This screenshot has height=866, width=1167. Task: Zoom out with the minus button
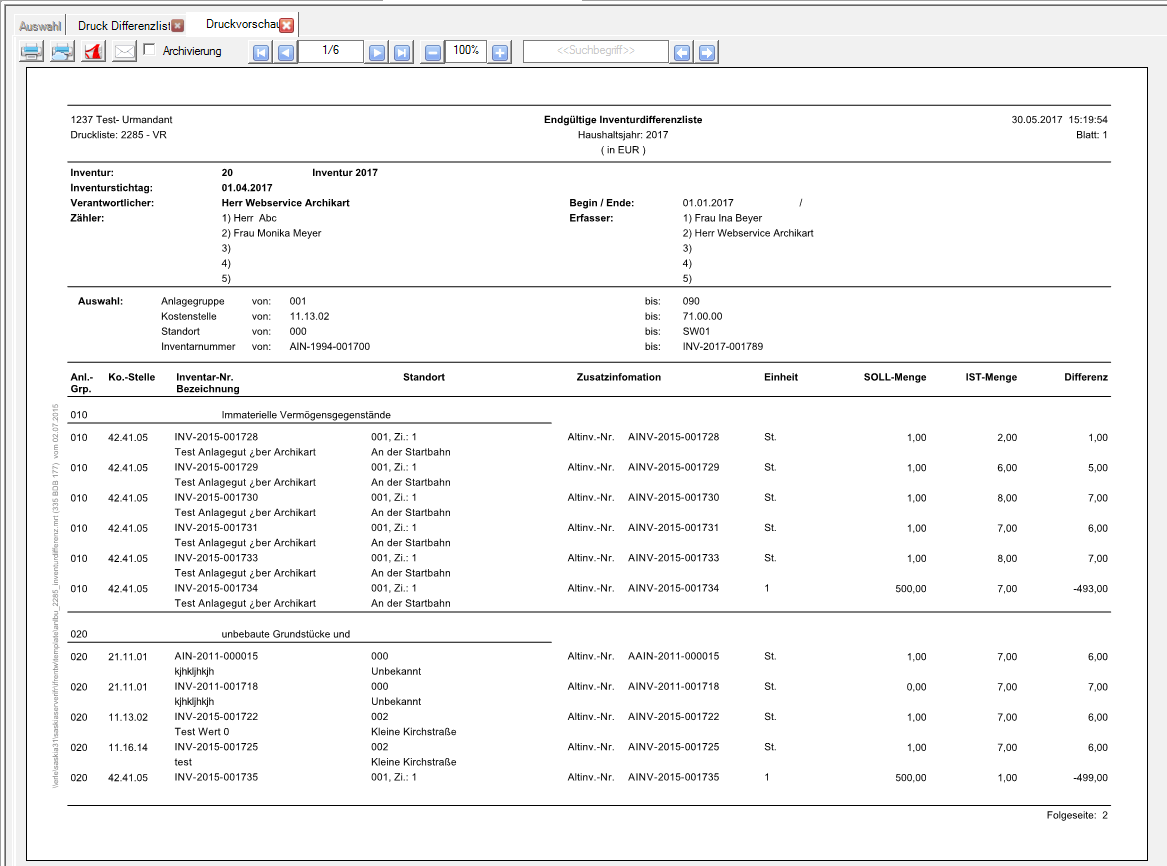click(432, 53)
